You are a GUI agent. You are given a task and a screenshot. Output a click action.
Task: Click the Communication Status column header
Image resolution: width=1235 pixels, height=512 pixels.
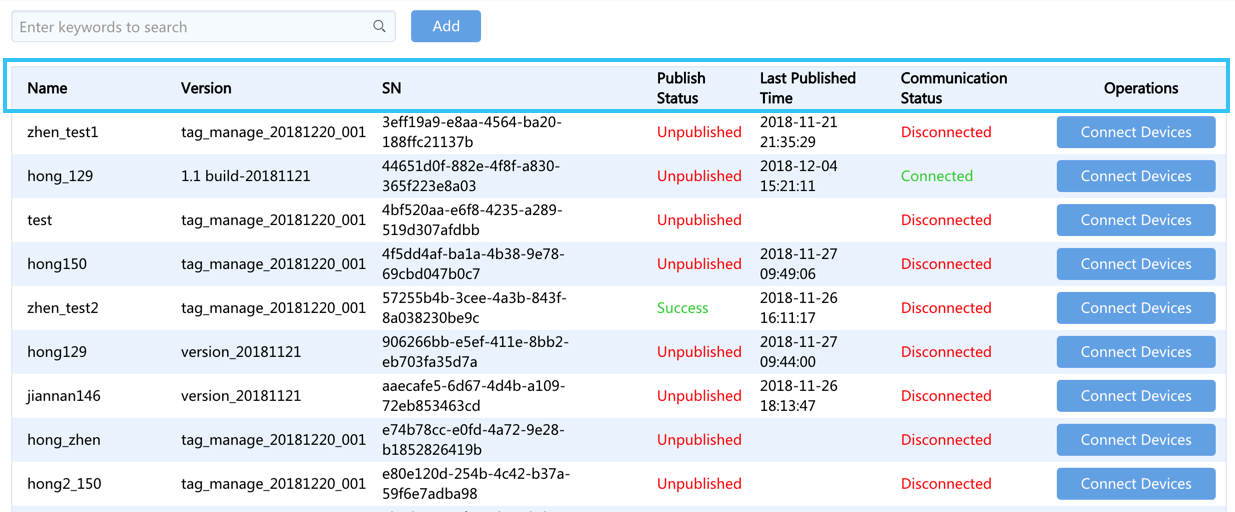(954, 88)
